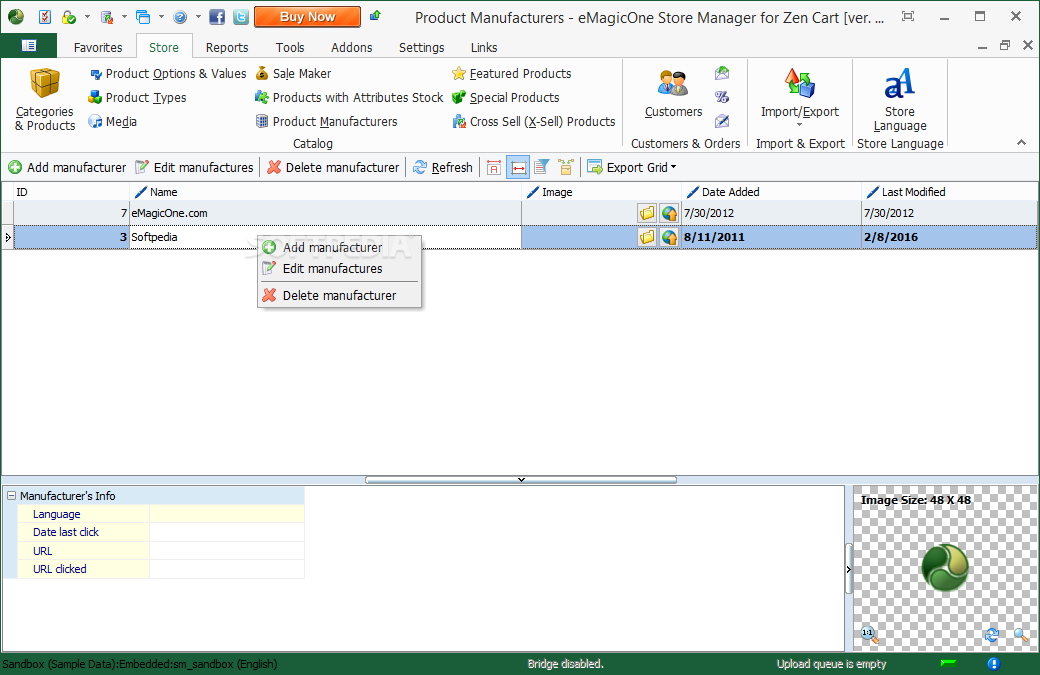Click Add manufacturer in the toolbar

[67, 167]
